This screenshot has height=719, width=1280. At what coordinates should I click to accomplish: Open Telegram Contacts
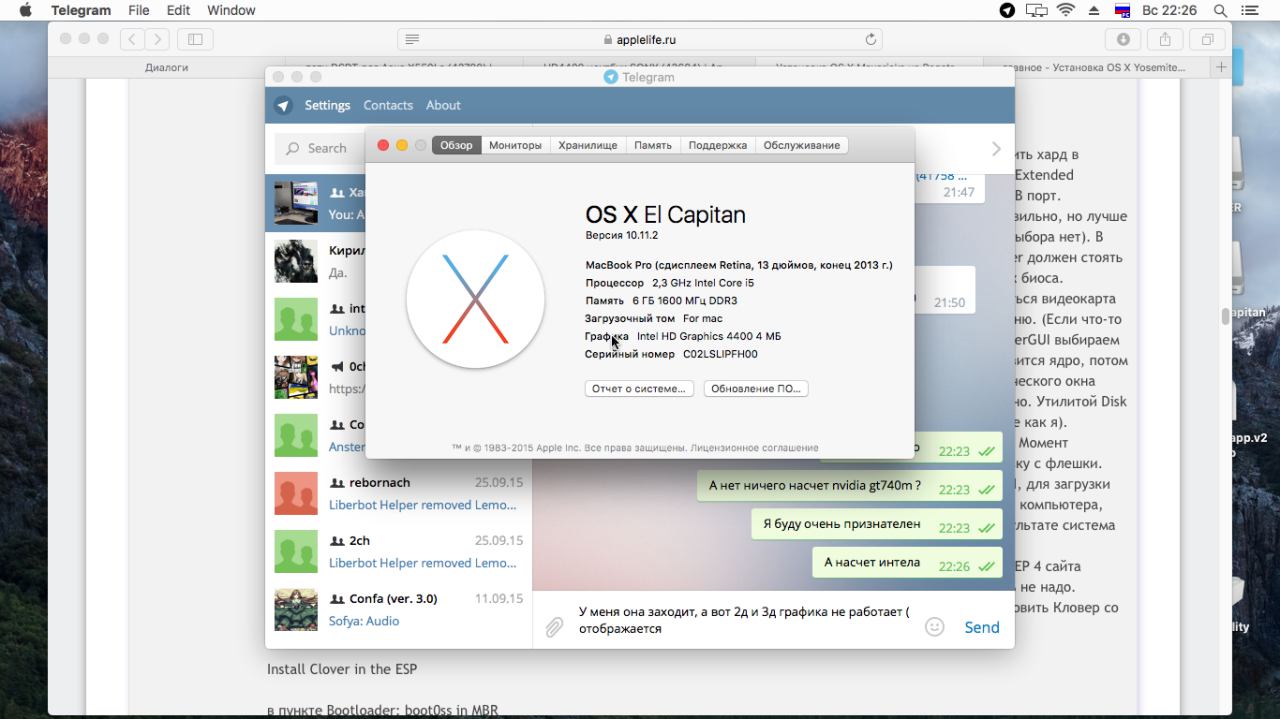(x=388, y=105)
